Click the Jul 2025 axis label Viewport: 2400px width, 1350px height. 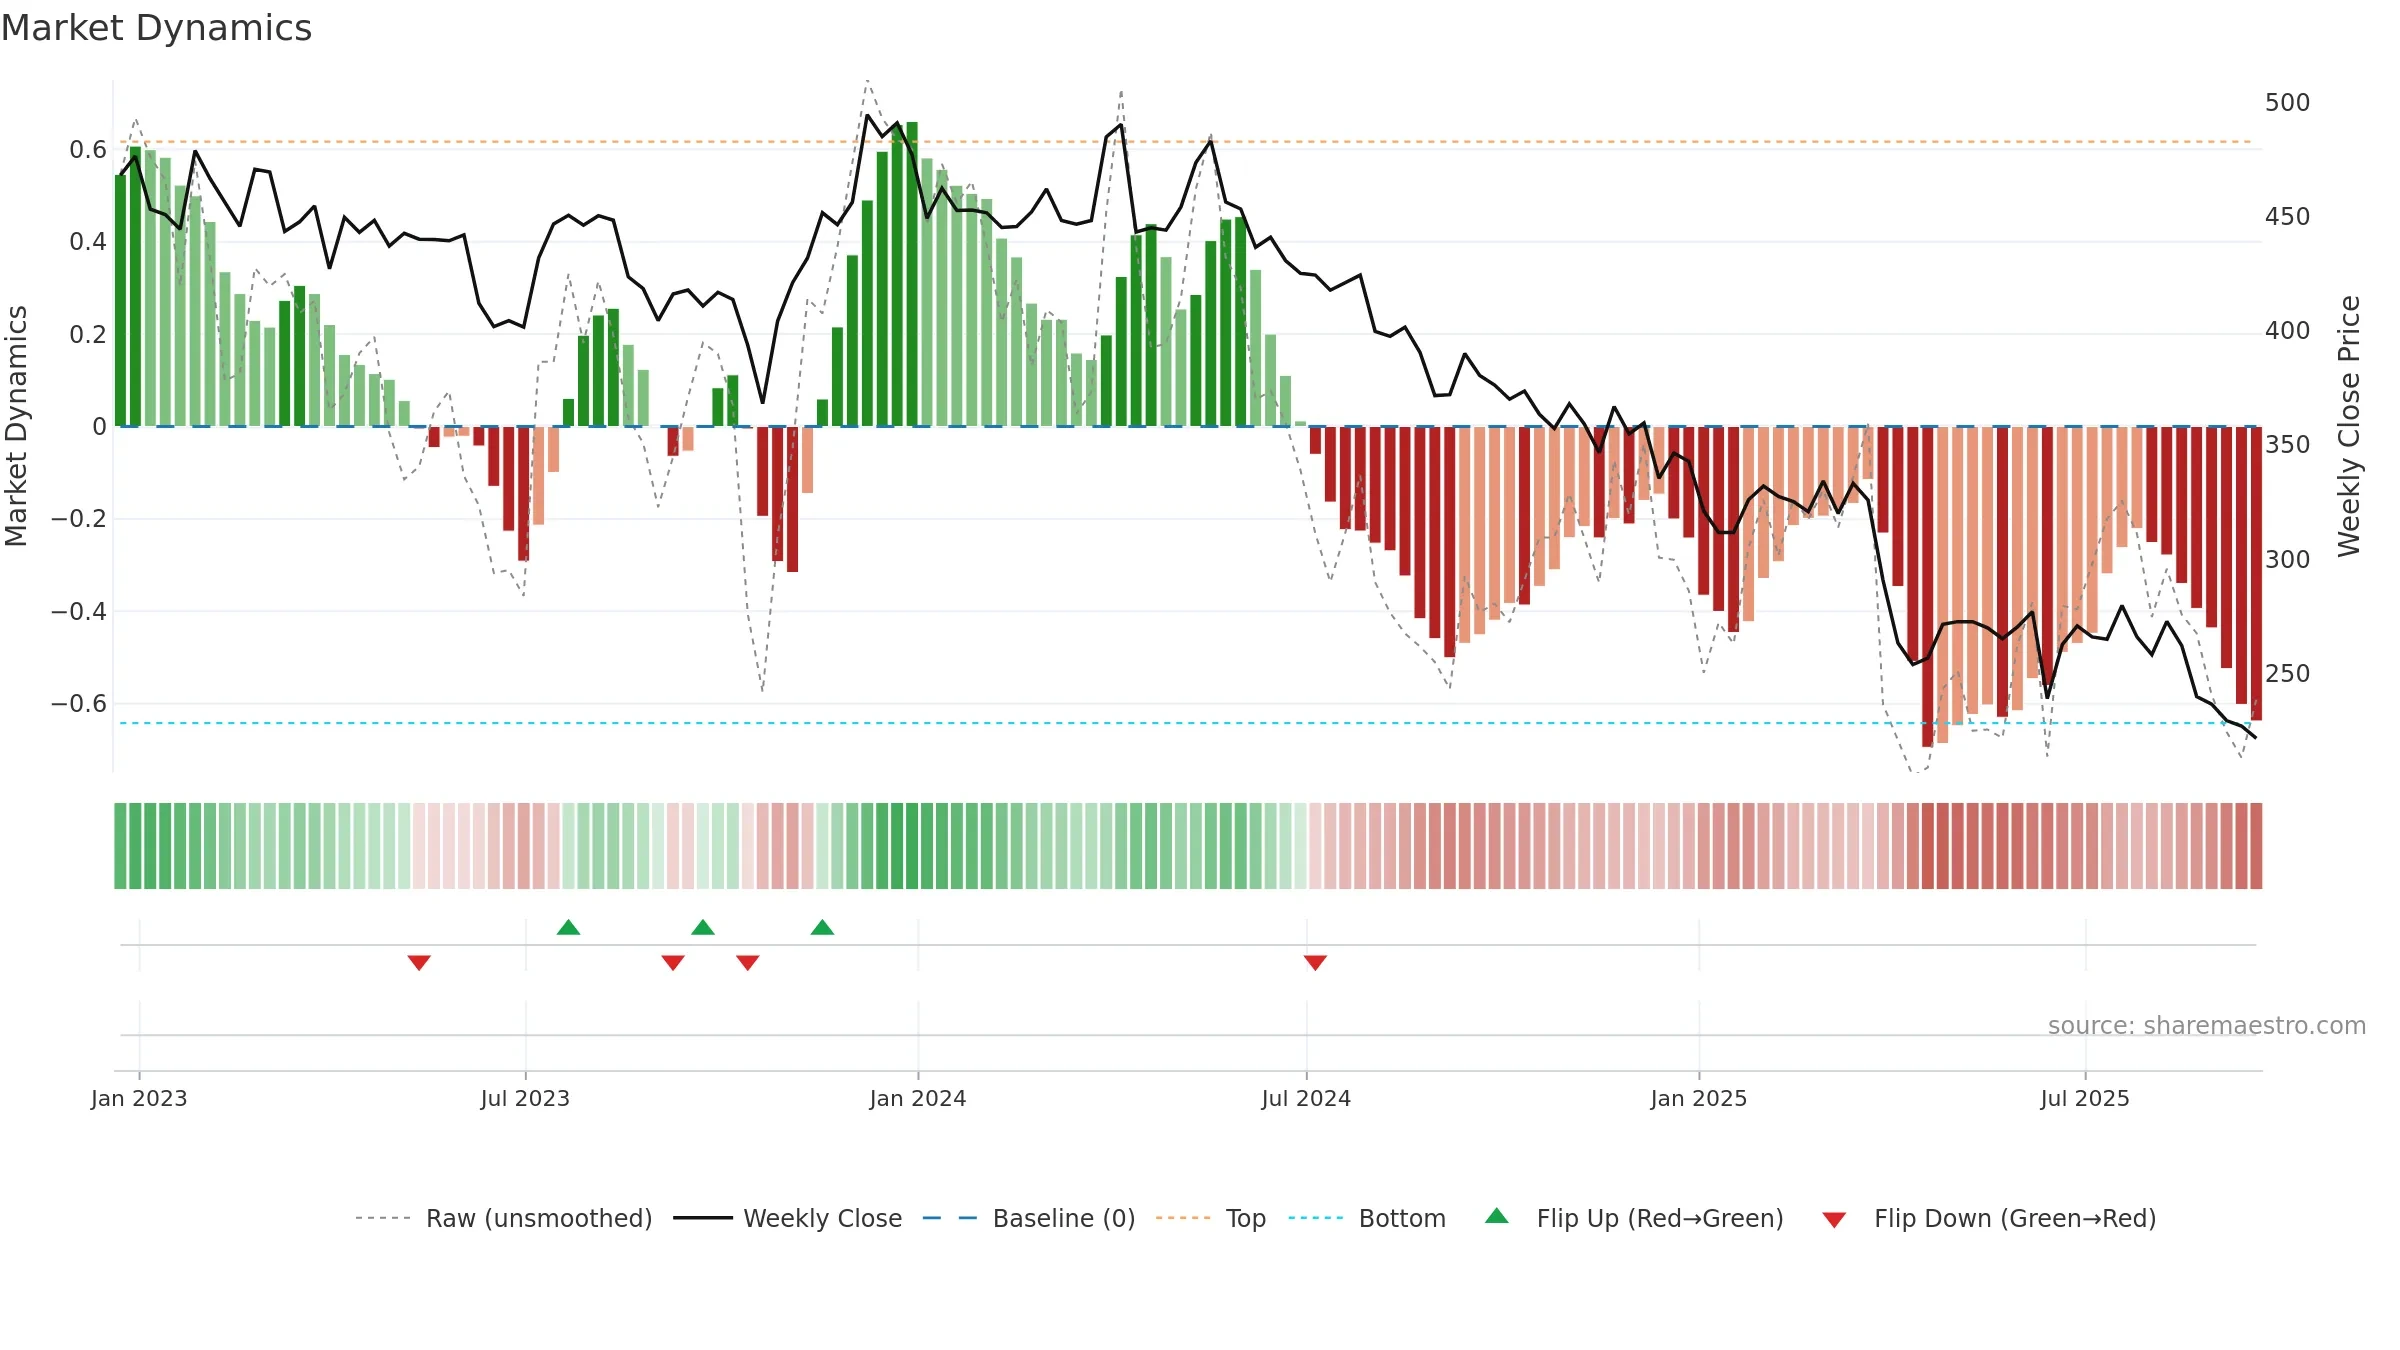2085,1098
